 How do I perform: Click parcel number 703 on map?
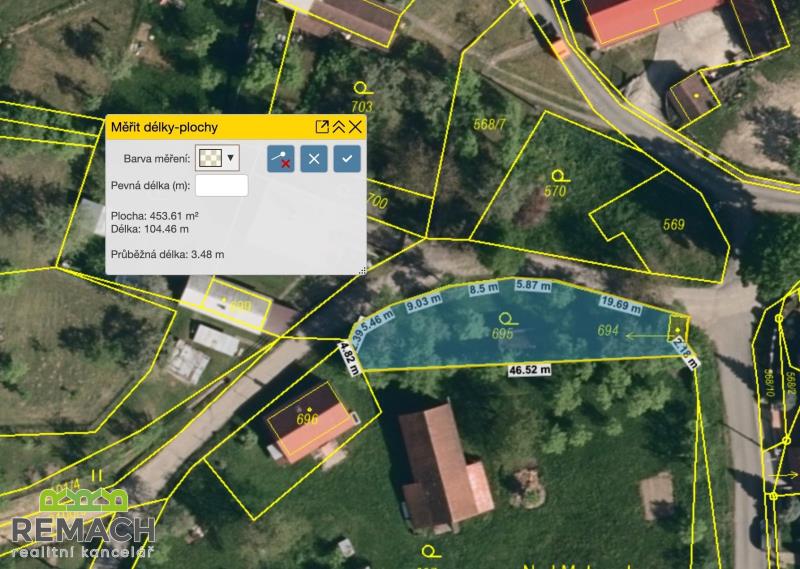tap(362, 106)
